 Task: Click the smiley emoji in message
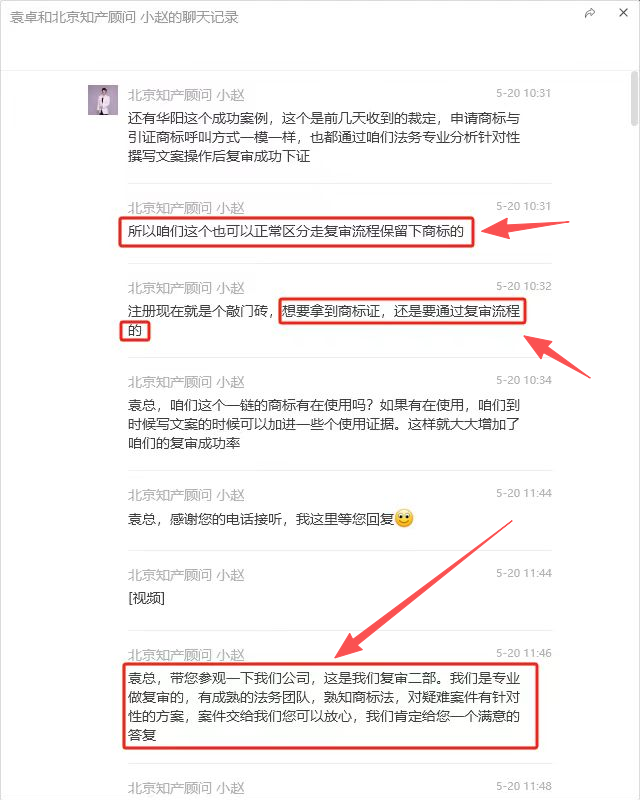coord(404,518)
